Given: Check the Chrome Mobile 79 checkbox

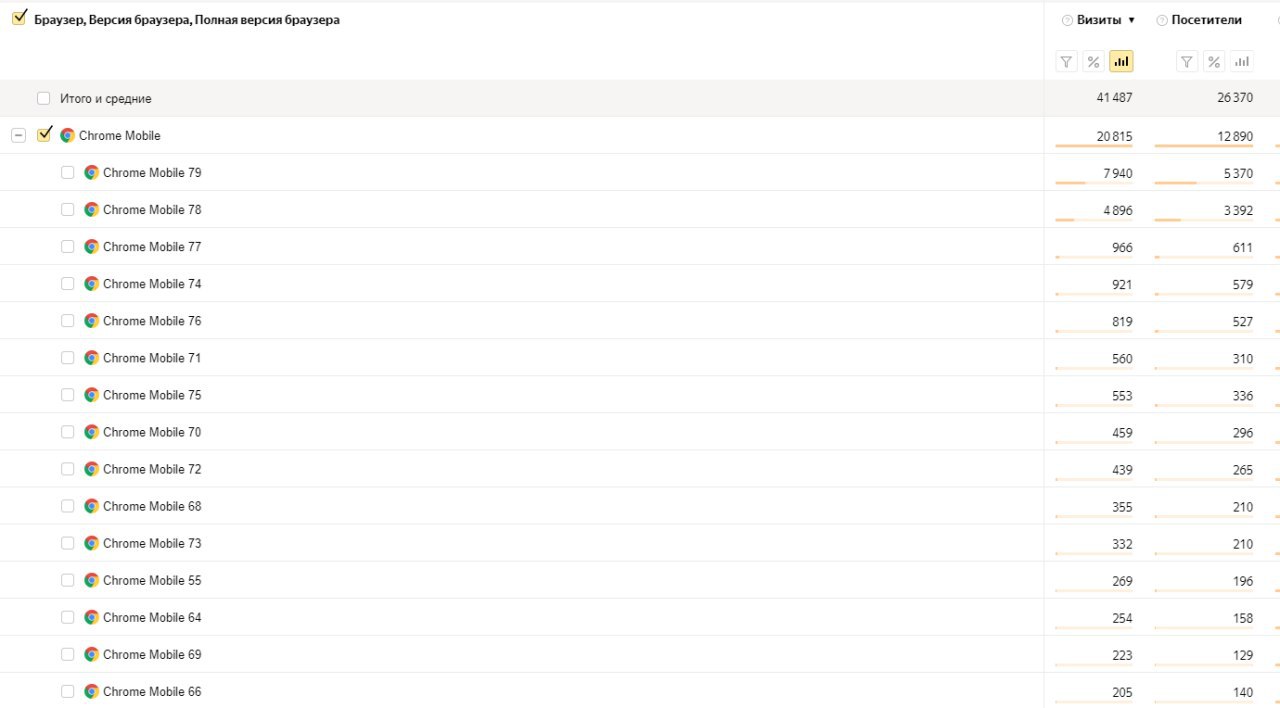Looking at the screenshot, I should [x=67, y=172].
